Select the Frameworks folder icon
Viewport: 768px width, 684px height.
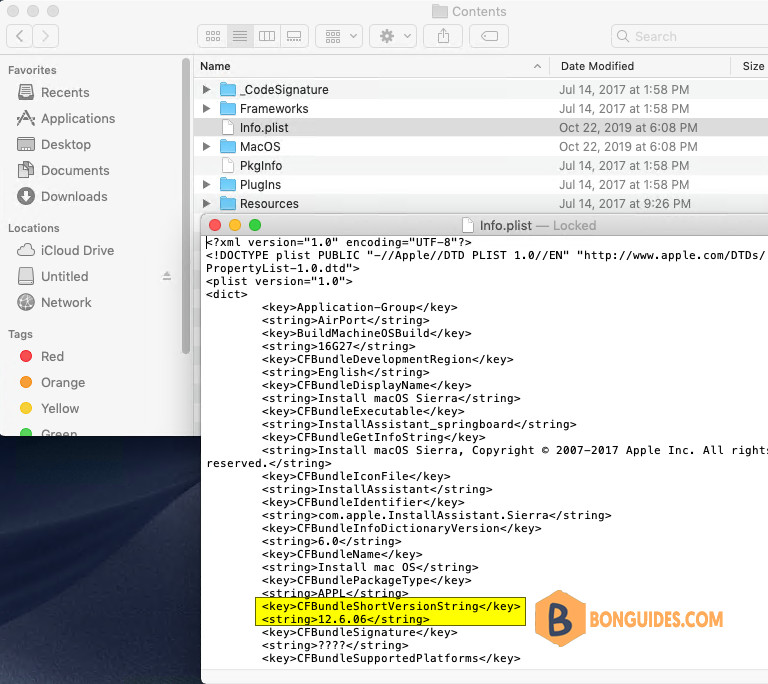[228, 108]
